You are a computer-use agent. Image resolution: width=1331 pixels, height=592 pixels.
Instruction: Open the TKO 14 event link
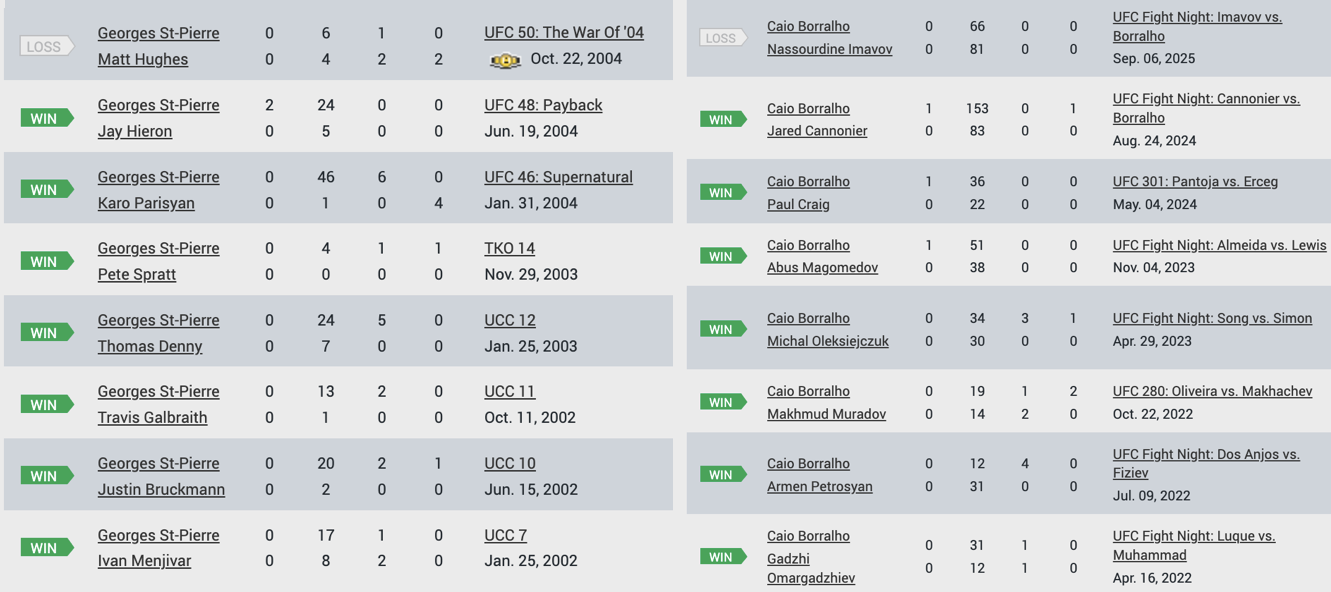[509, 248]
